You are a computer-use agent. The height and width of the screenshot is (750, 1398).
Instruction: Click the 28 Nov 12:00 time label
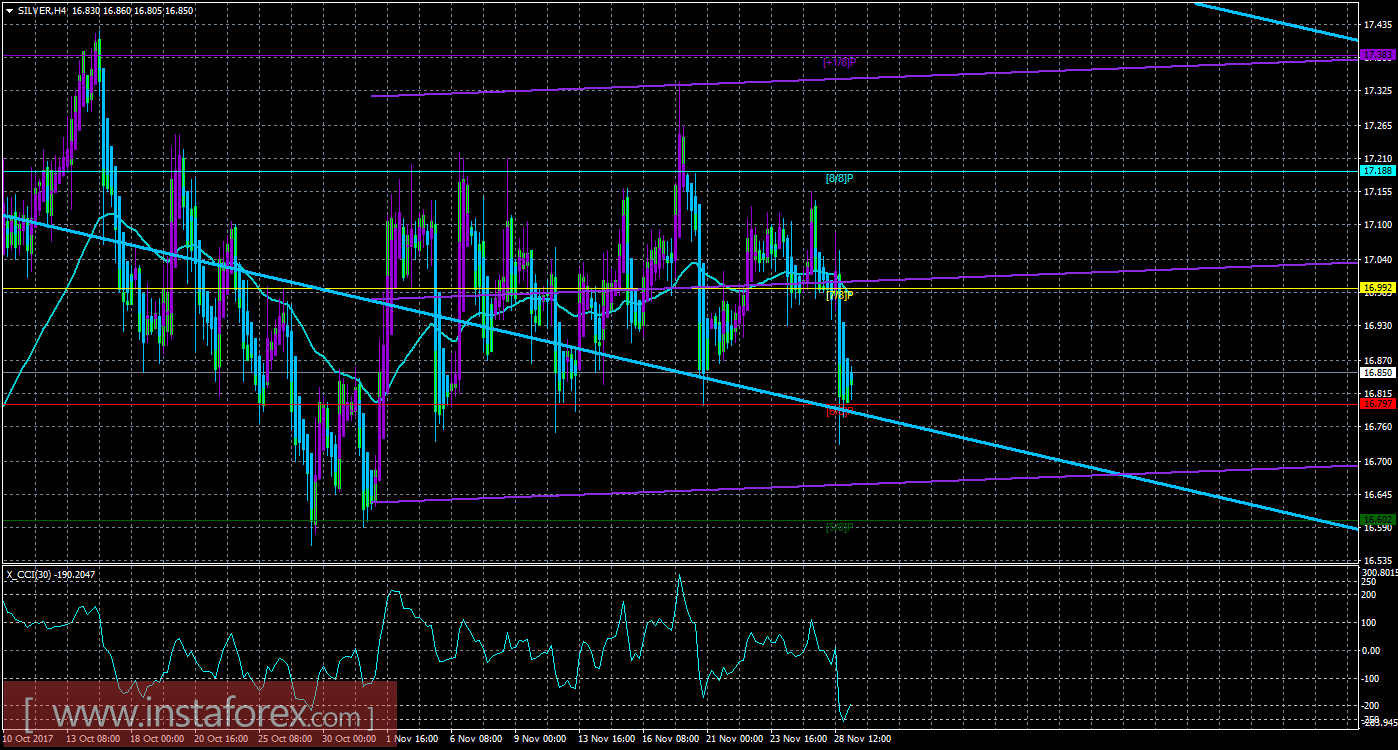pyautogui.click(x=862, y=740)
